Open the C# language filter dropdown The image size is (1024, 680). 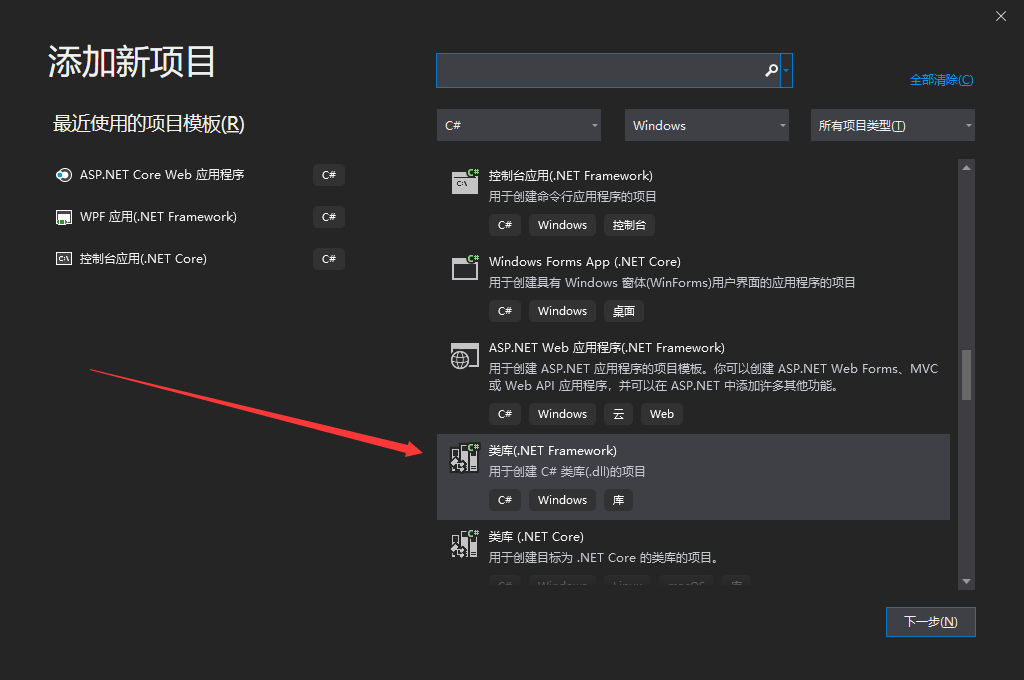tap(519, 125)
